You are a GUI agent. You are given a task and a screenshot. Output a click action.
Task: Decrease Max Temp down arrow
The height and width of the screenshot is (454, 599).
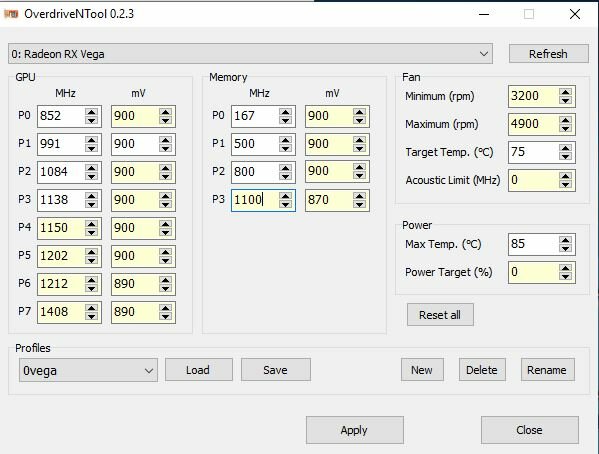click(x=565, y=249)
